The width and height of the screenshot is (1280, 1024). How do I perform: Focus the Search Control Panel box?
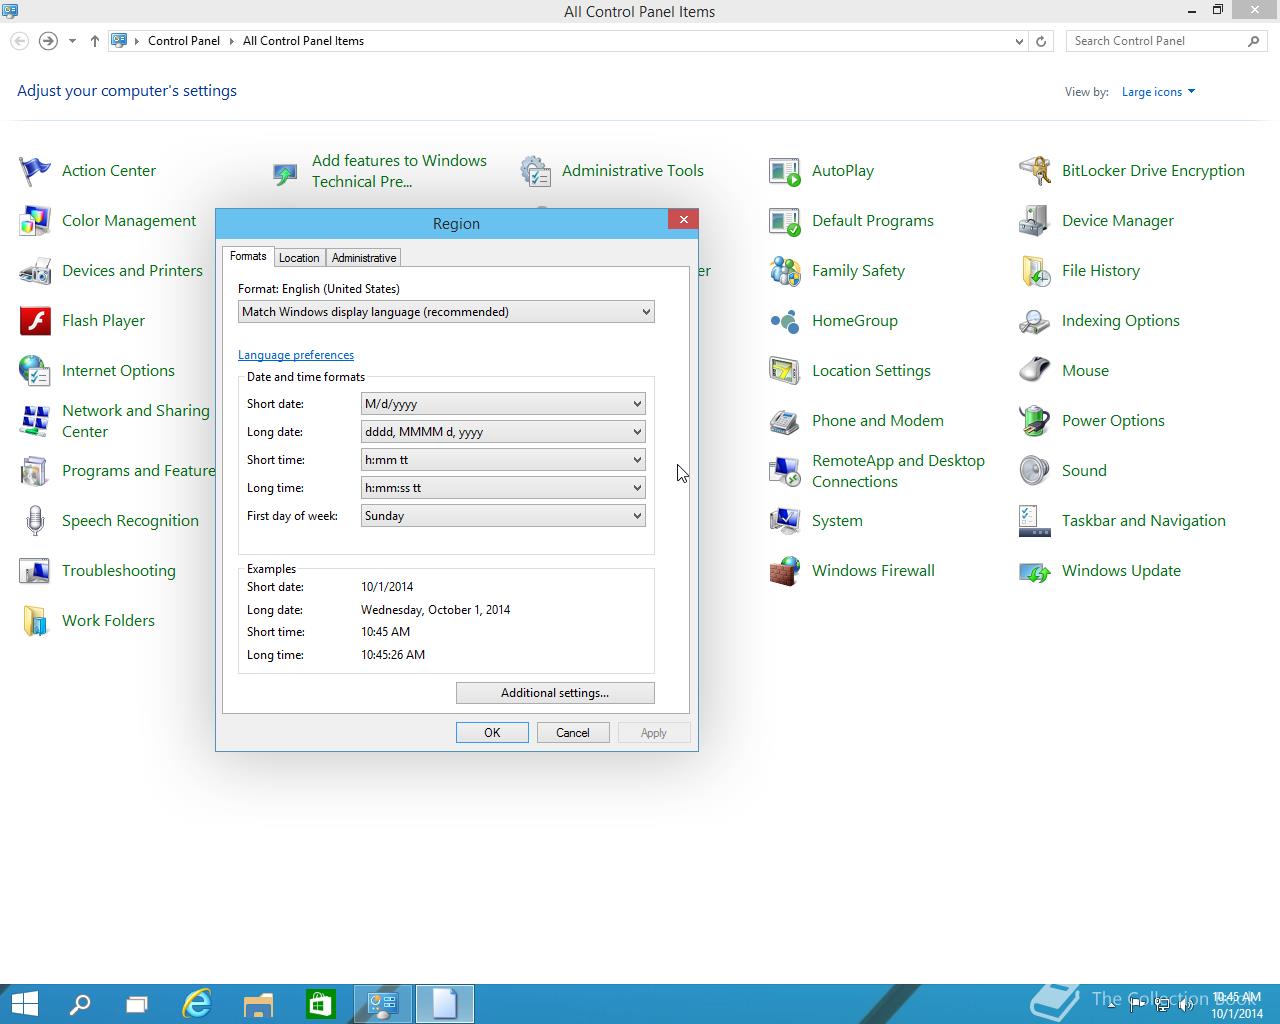[x=1167, y=41]
